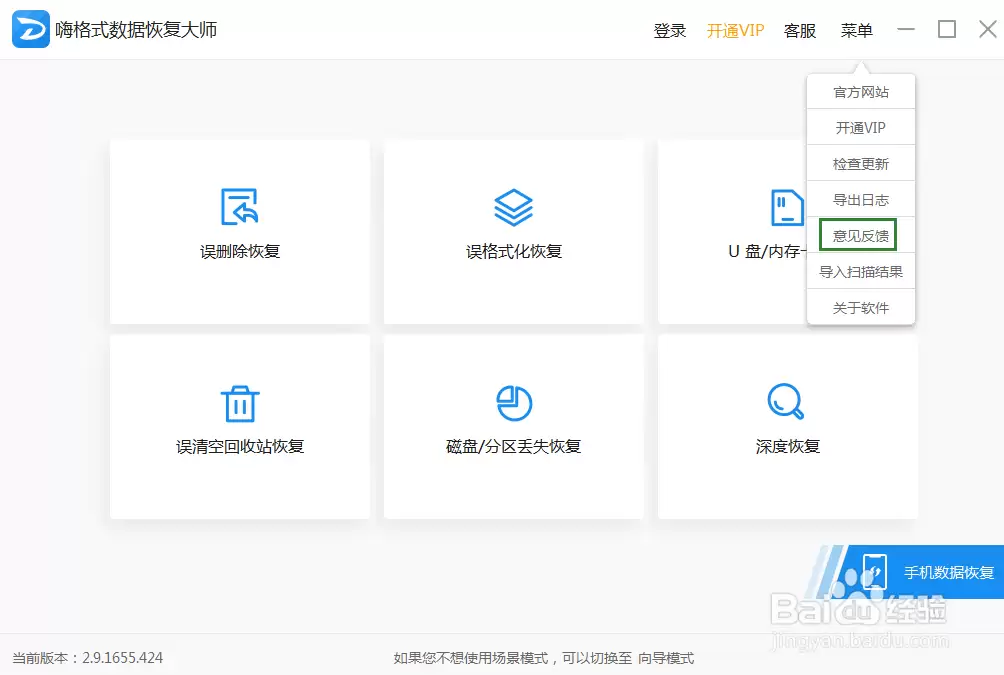Click the app logo in title bar
The width and height of the screenshot is (1004, 675).
pyautogui.click(x=31, y=30)
